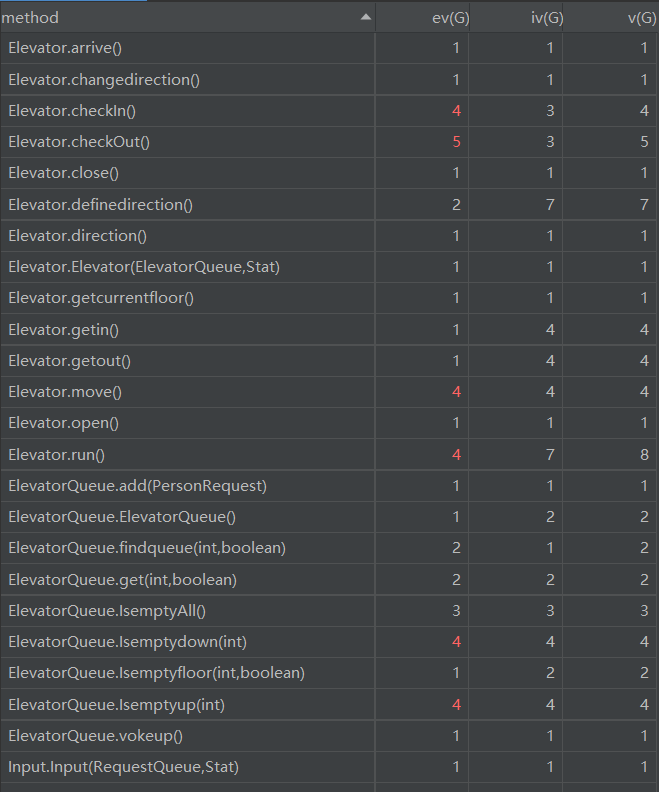The height and width of the screenshot is (792, 659).
Task: Select ElevatorQueue.Isemptydown(int) row
Action: coord(329,642)
